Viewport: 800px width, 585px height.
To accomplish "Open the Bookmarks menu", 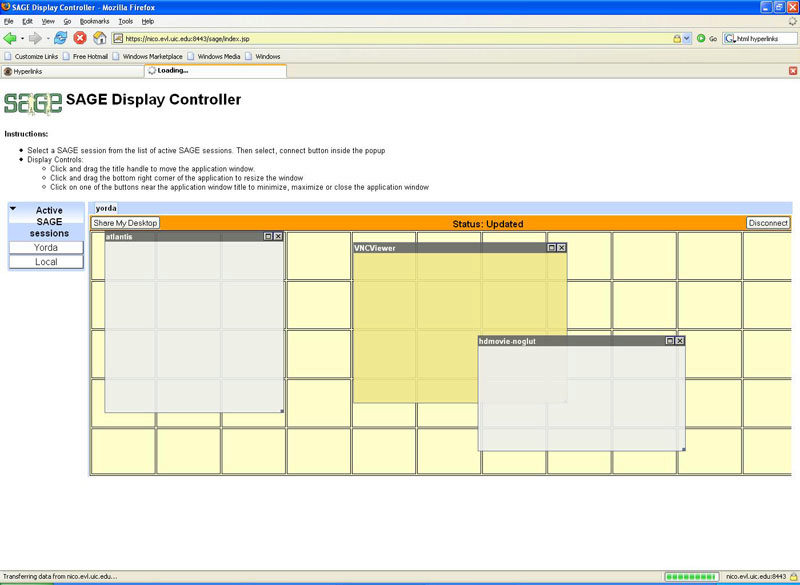I will (94, 21).
